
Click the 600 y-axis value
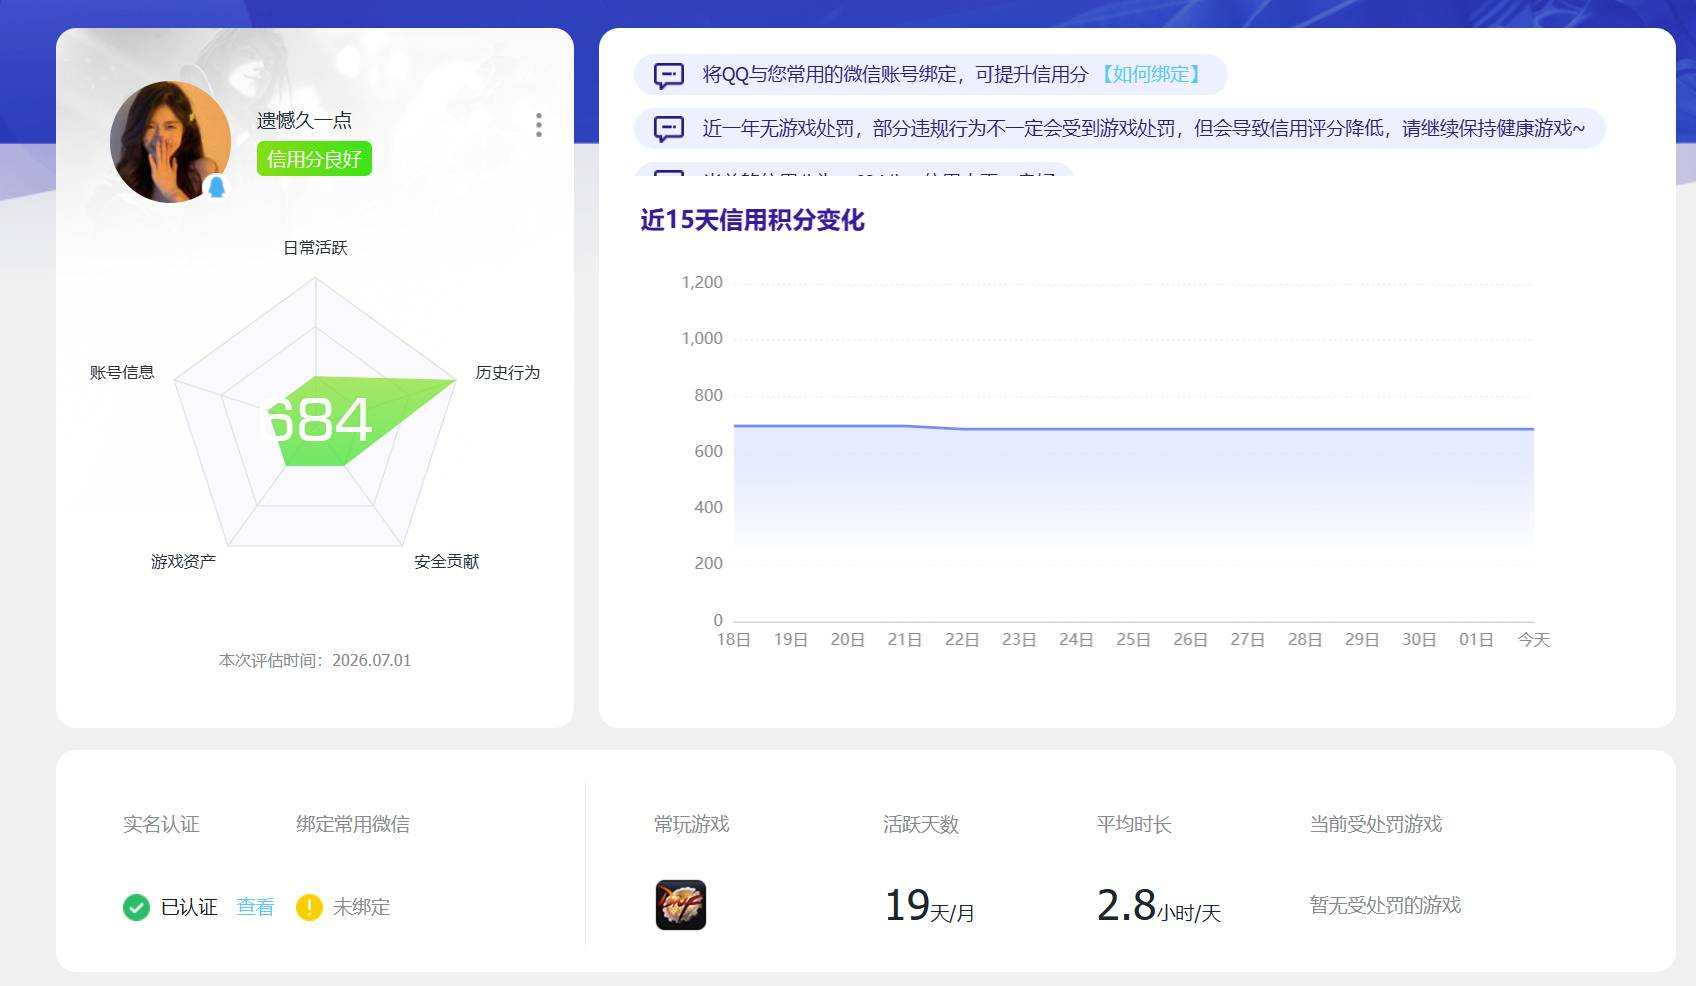tap(708, 452)
